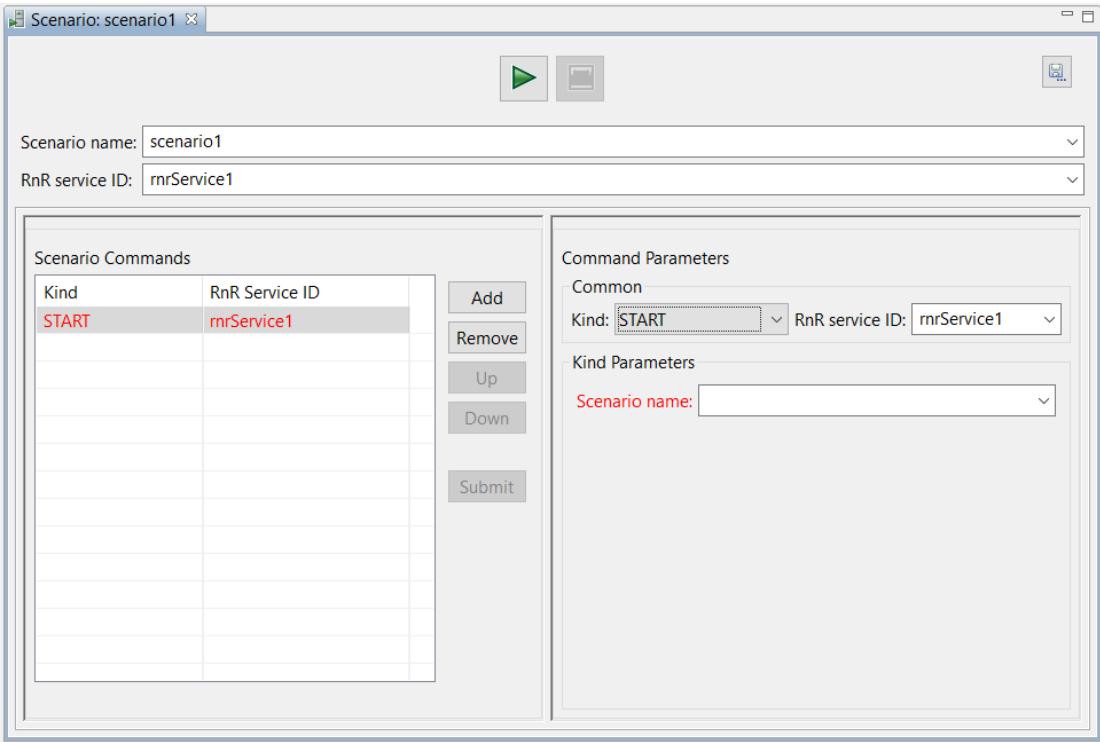Open Kind Parameters Scenario name dropdown
Viewport: 1100px width, 742px height.
[876, 400]
